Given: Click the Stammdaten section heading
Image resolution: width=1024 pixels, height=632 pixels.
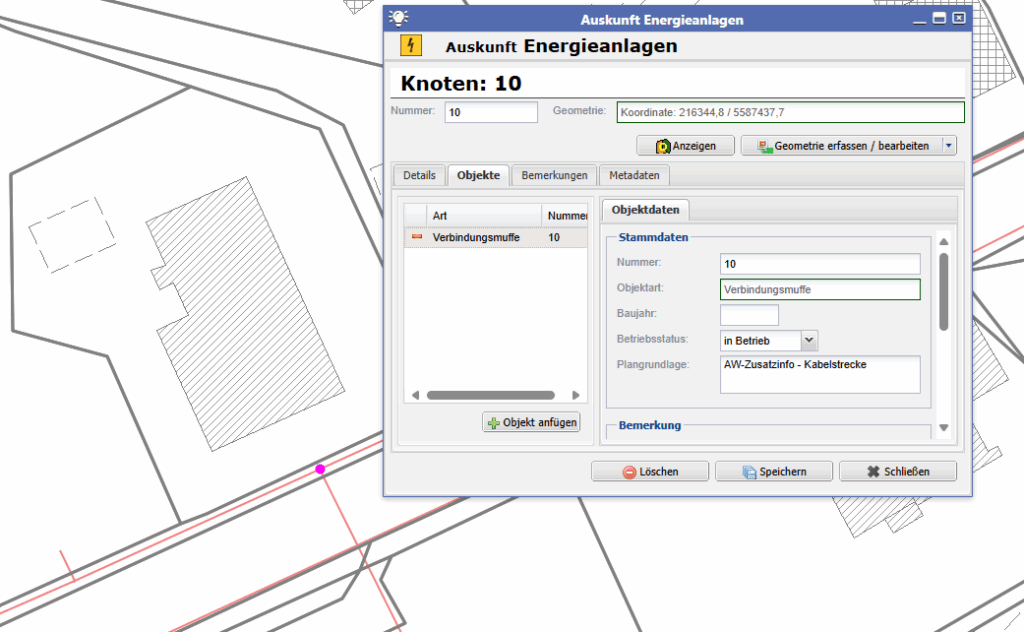Looking at the screenshot, I should coord(653,237).
